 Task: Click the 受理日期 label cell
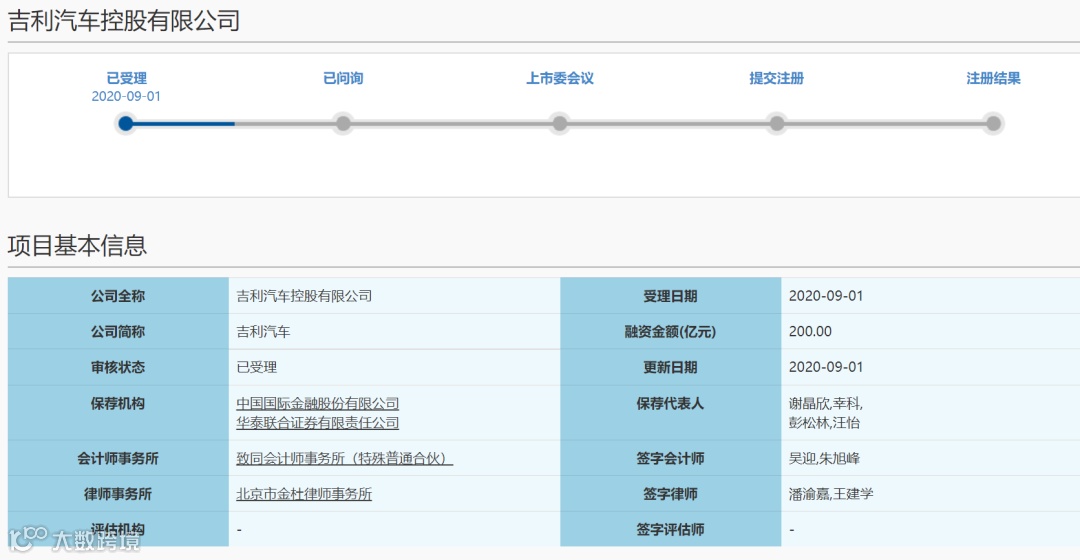pyautogui.click(x=670, y=296)
